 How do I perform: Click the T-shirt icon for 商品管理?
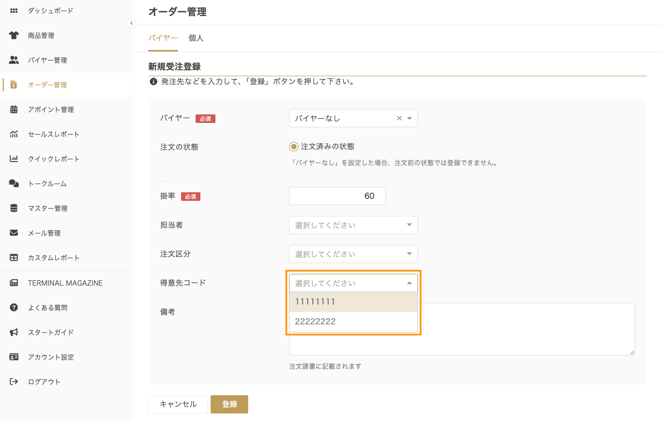tap(14, 35)
